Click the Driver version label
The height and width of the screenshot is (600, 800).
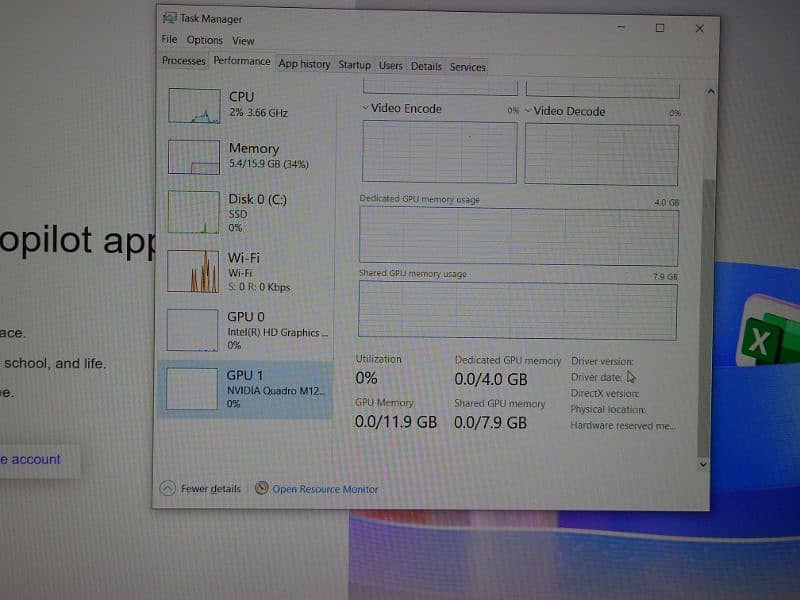click(602, 361)
